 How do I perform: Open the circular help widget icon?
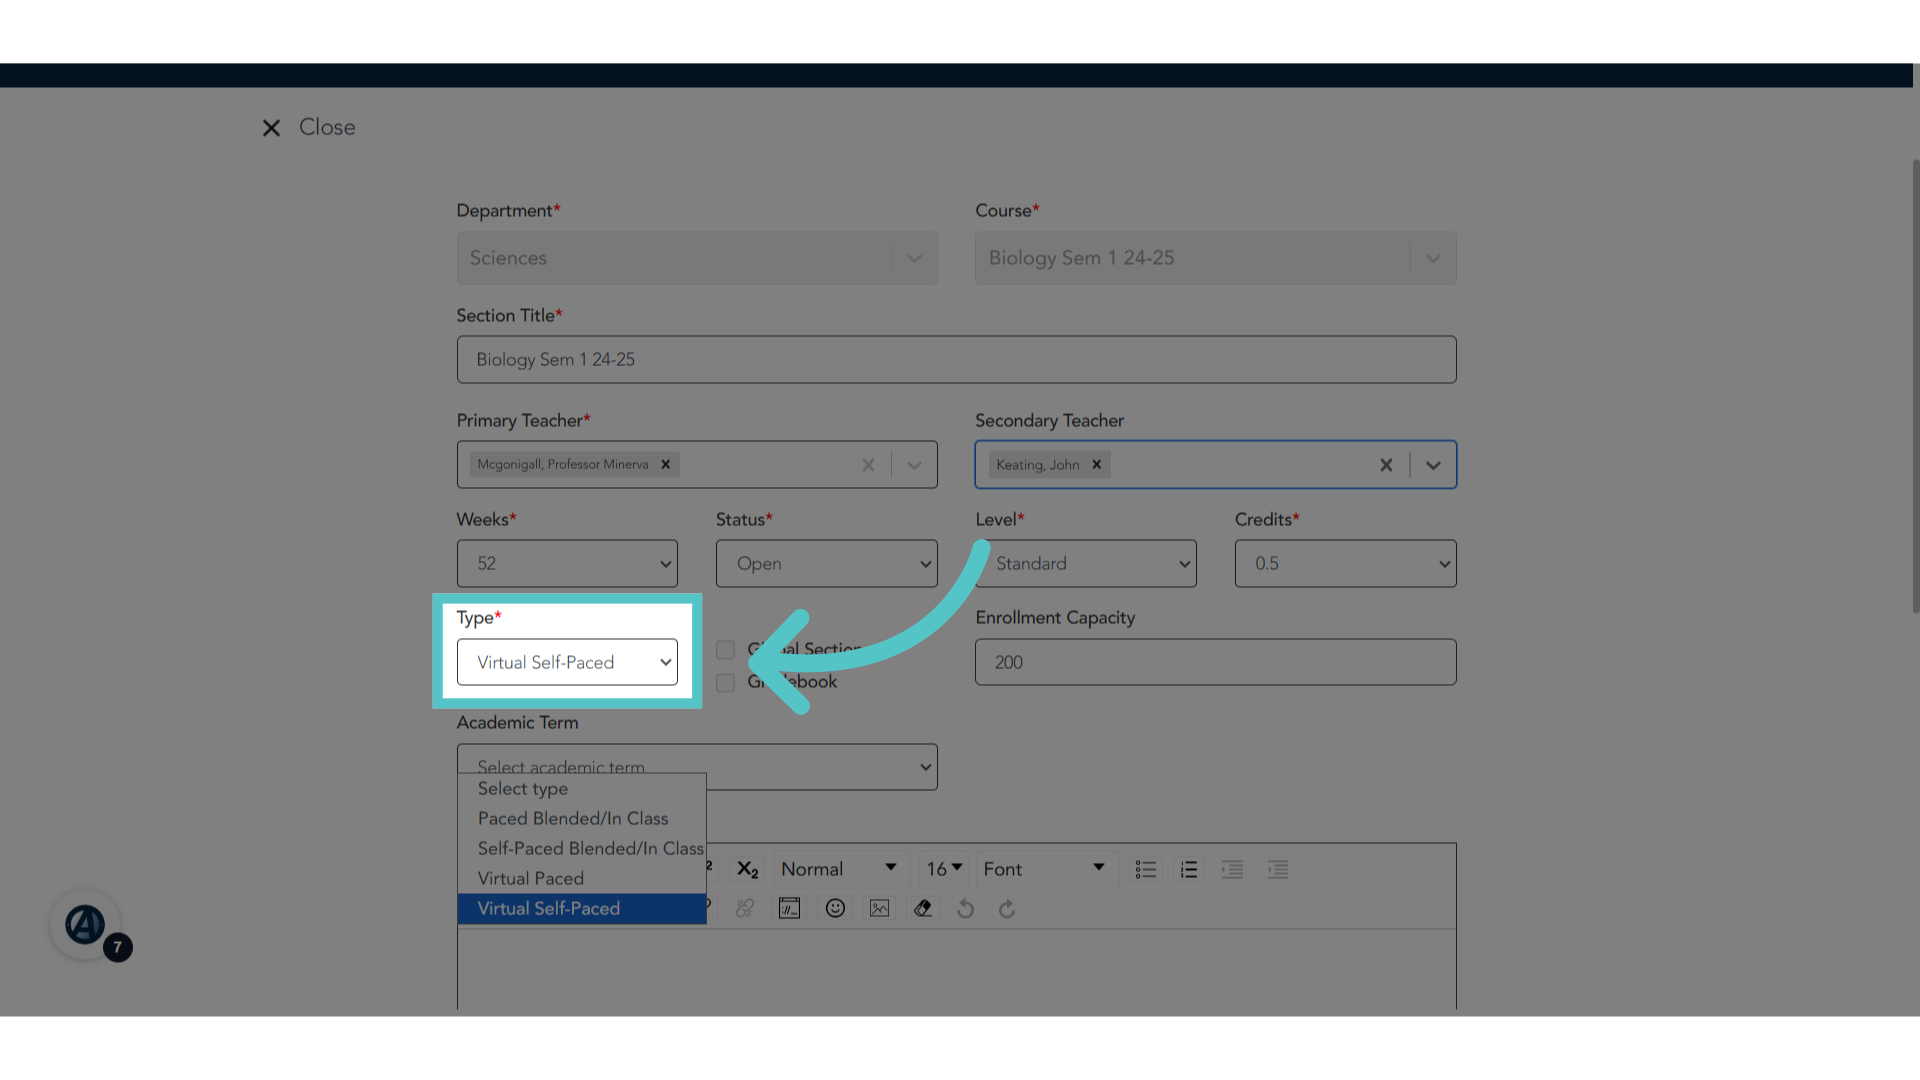coord(85,925)
